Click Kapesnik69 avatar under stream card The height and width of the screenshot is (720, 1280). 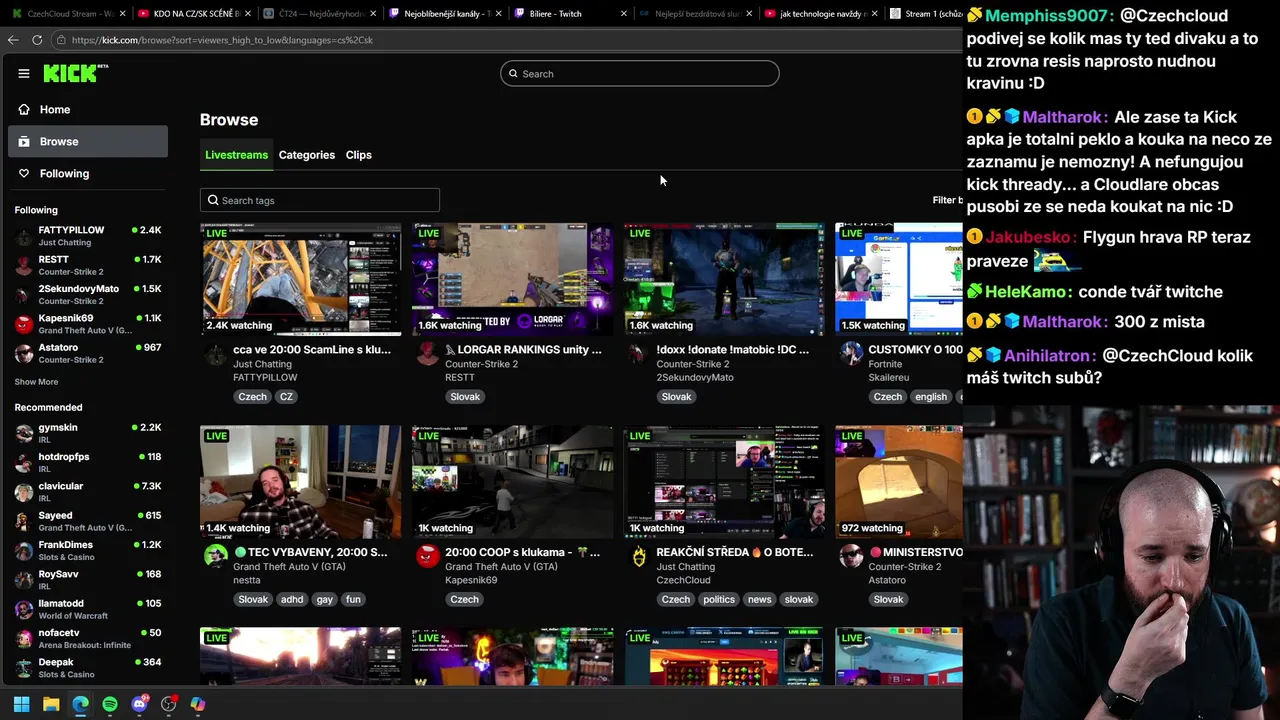coord(427,557)
